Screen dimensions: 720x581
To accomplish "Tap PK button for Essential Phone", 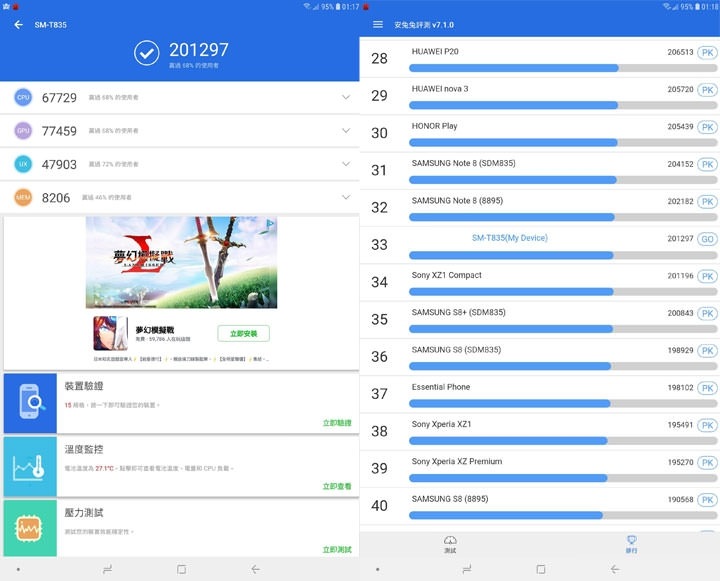I will click(707, 388).
